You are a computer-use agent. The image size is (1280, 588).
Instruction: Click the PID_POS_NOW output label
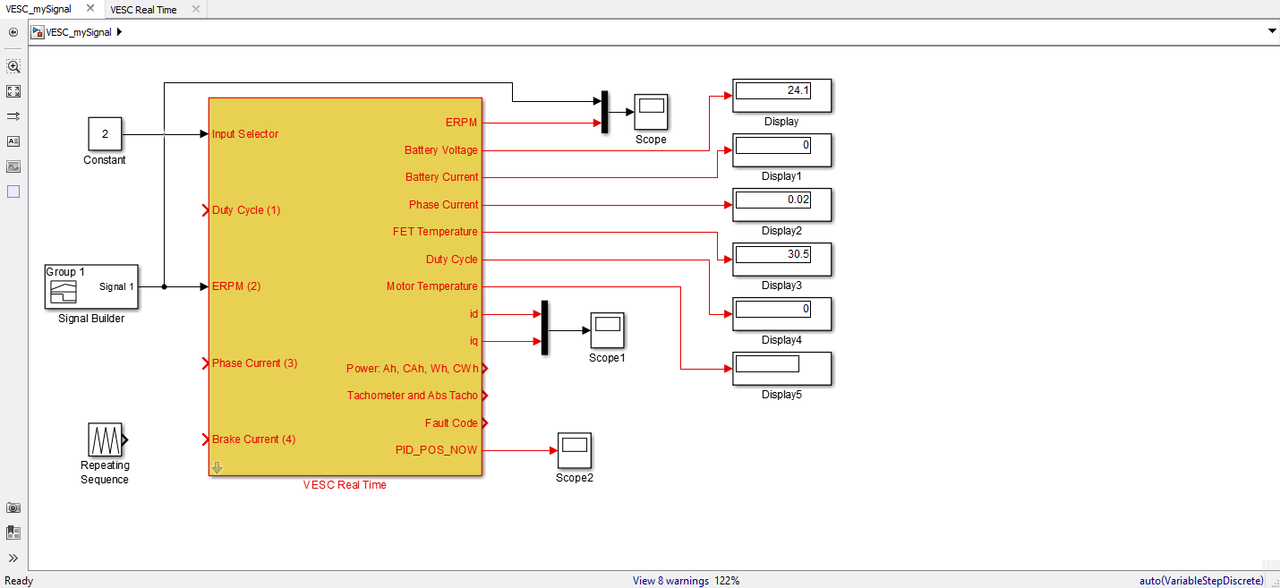tap(436, 450)
